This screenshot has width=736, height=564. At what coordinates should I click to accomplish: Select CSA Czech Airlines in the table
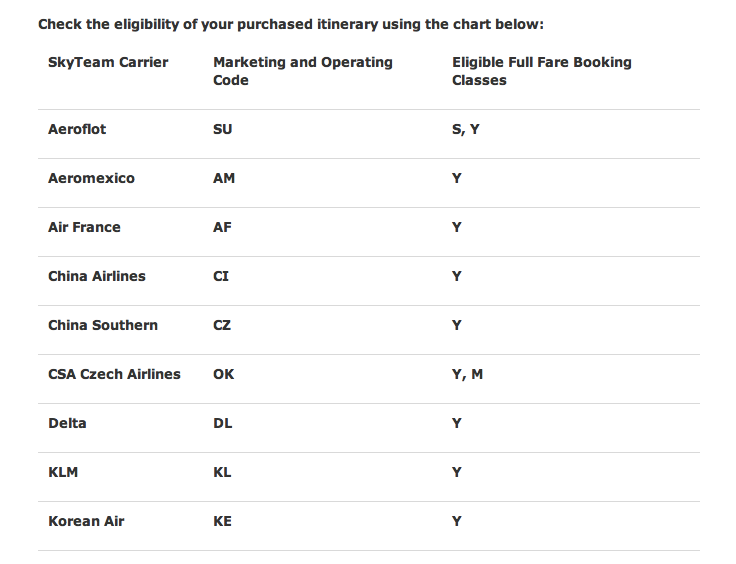point(114,374)
